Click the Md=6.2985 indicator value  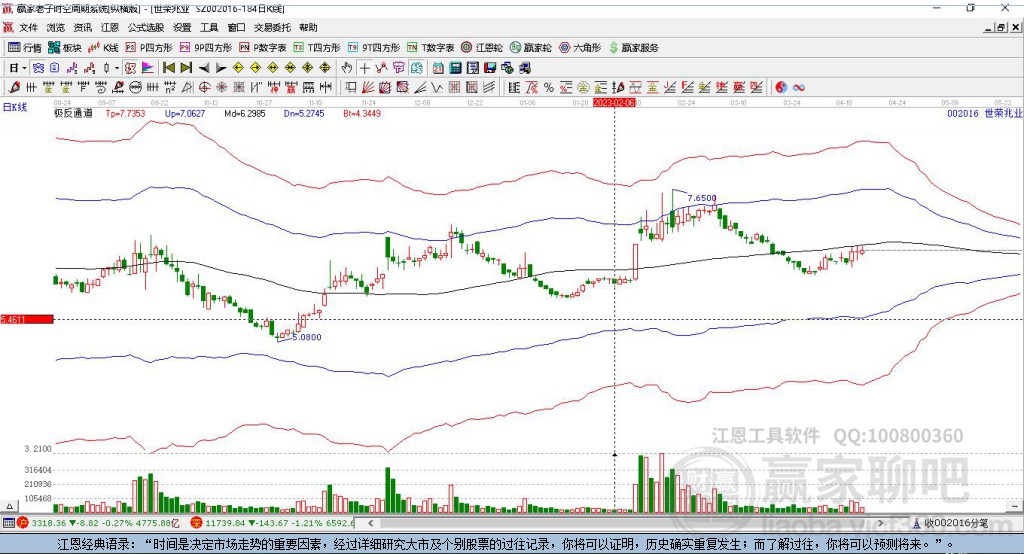coord(245,113)
